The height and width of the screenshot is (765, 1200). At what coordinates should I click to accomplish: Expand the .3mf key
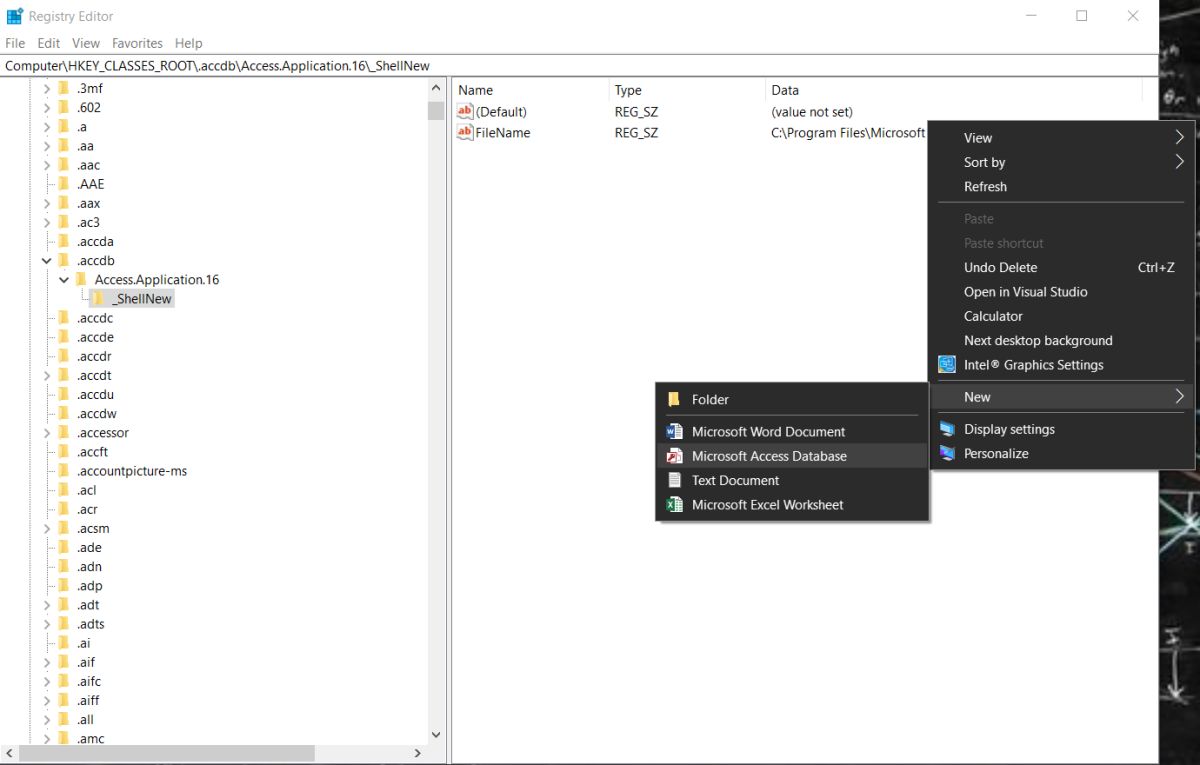(x=46, y=88)
